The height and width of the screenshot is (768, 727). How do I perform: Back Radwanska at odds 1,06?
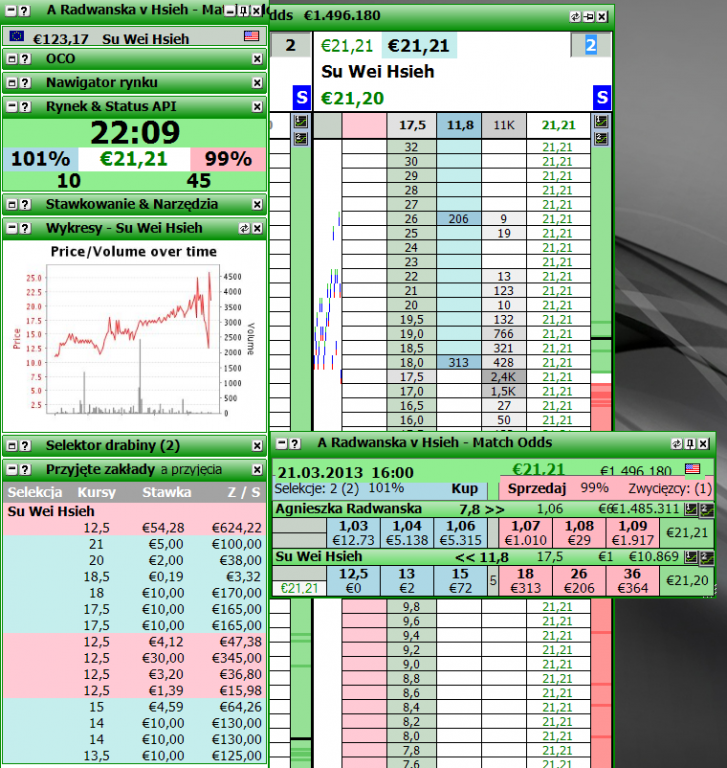point(460,532)
